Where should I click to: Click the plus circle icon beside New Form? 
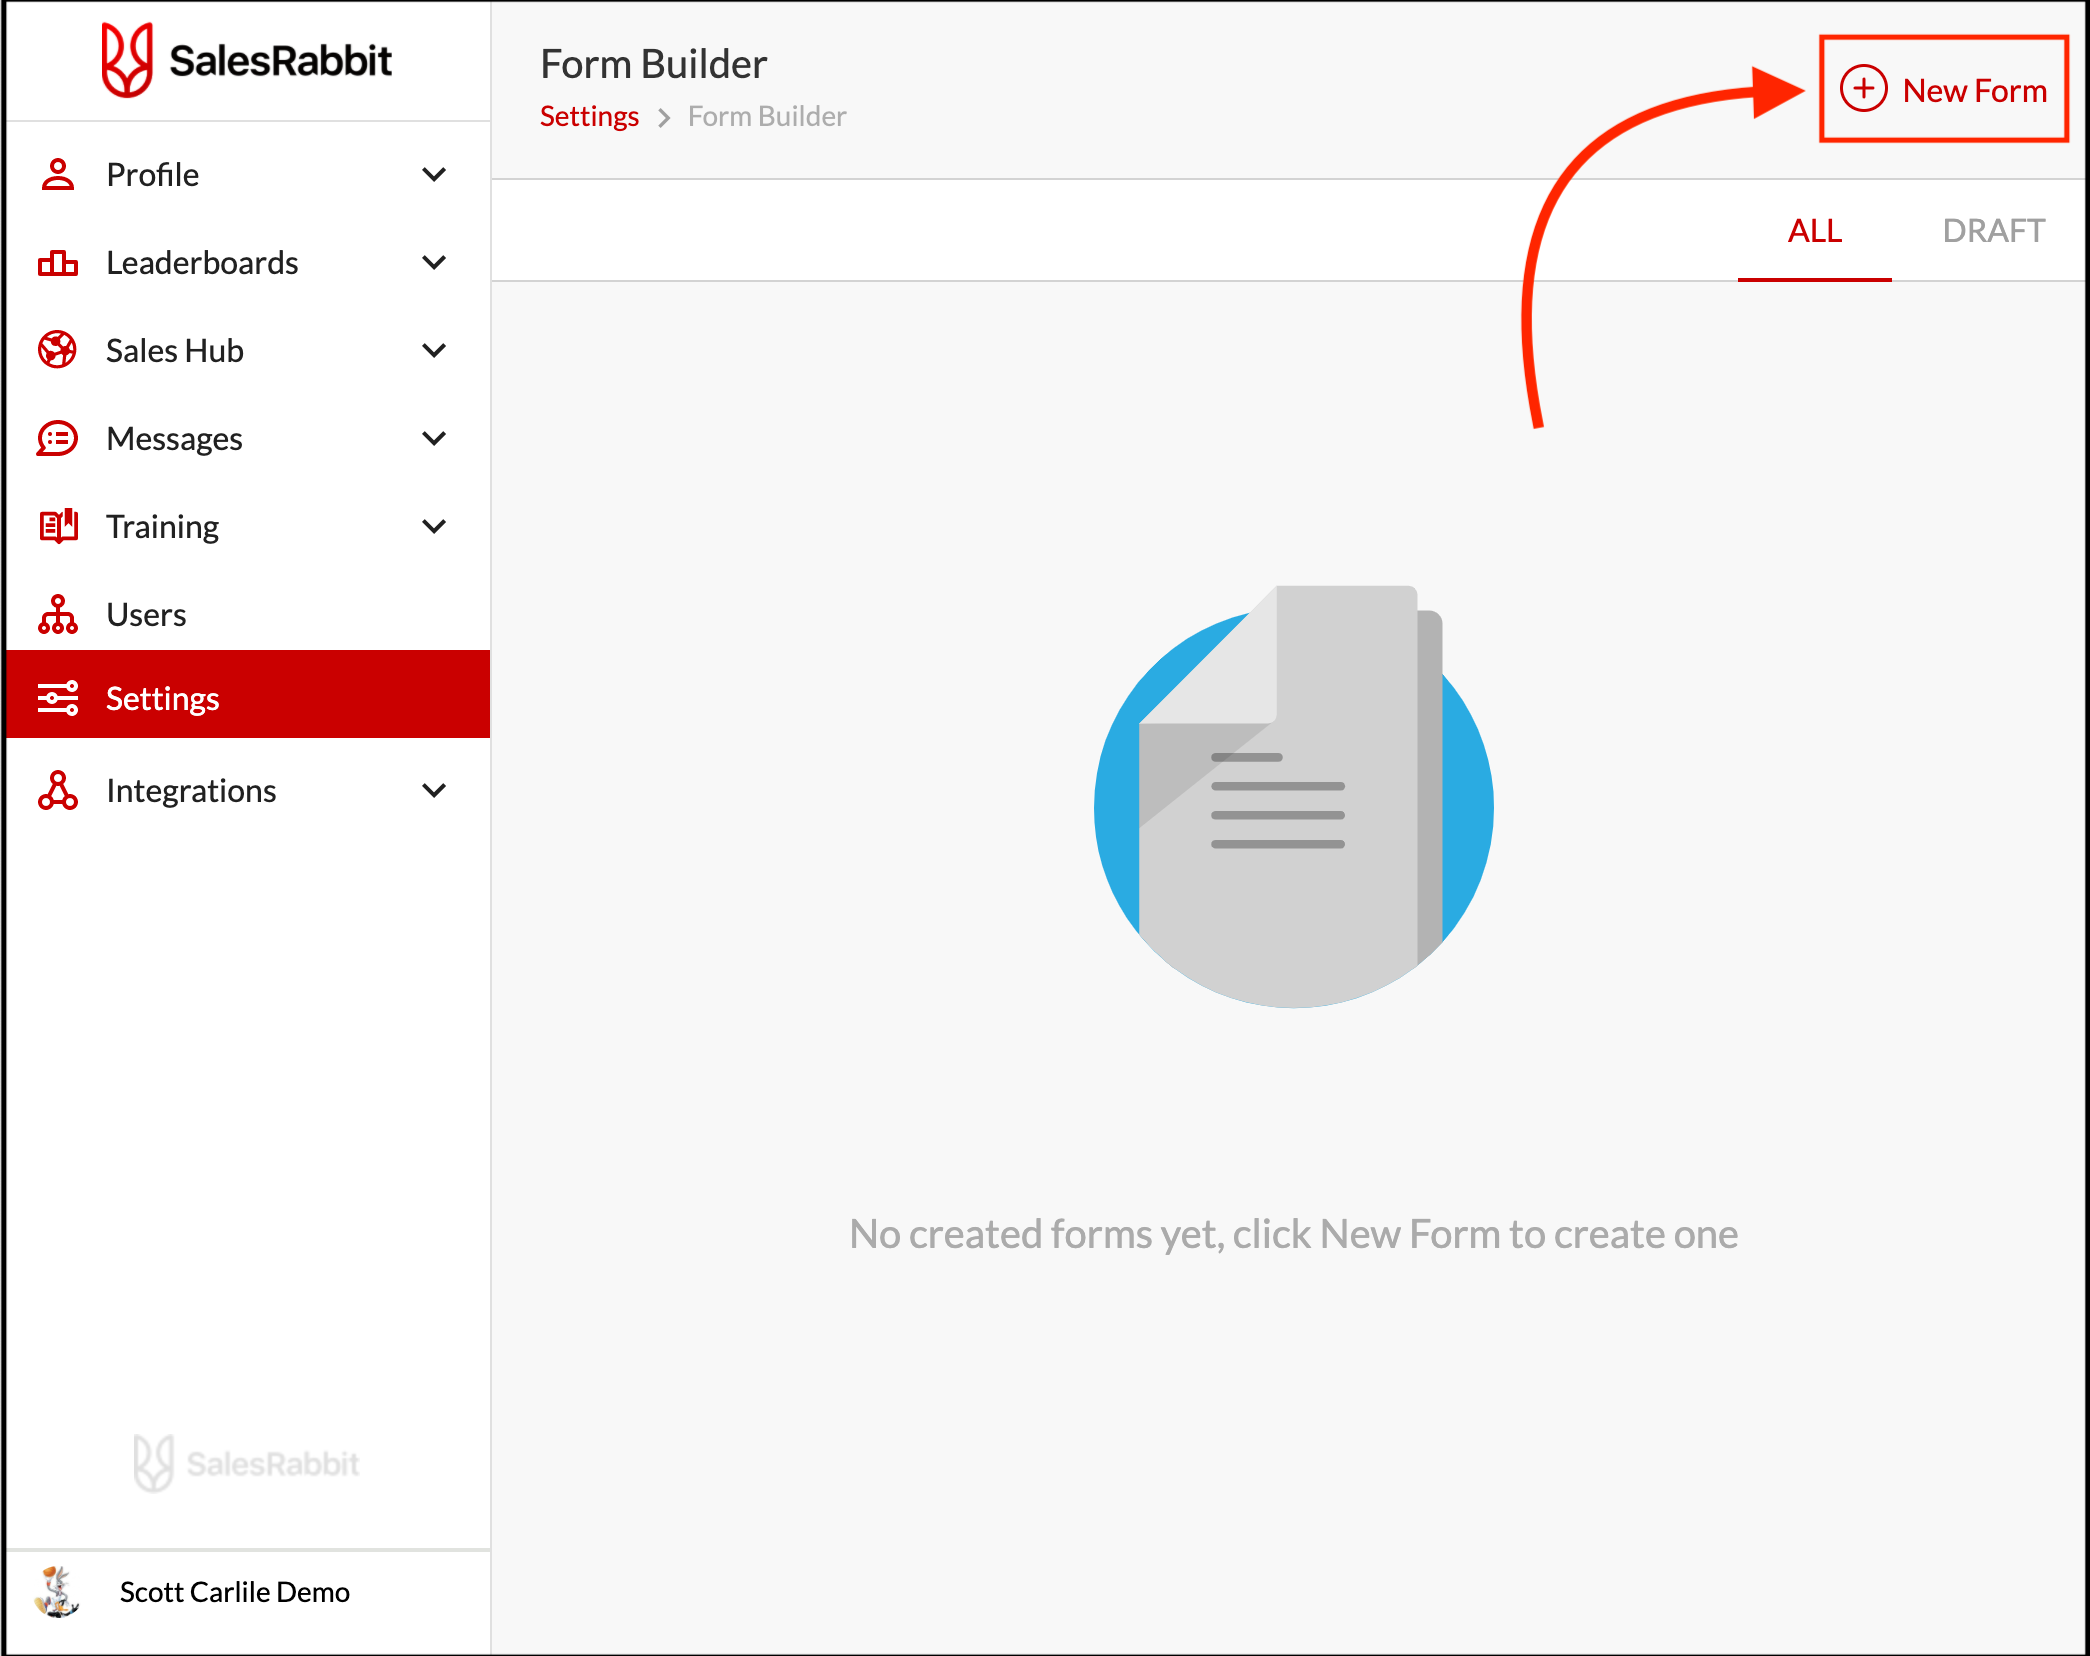pyautogui.click(x=1864, y=89)
